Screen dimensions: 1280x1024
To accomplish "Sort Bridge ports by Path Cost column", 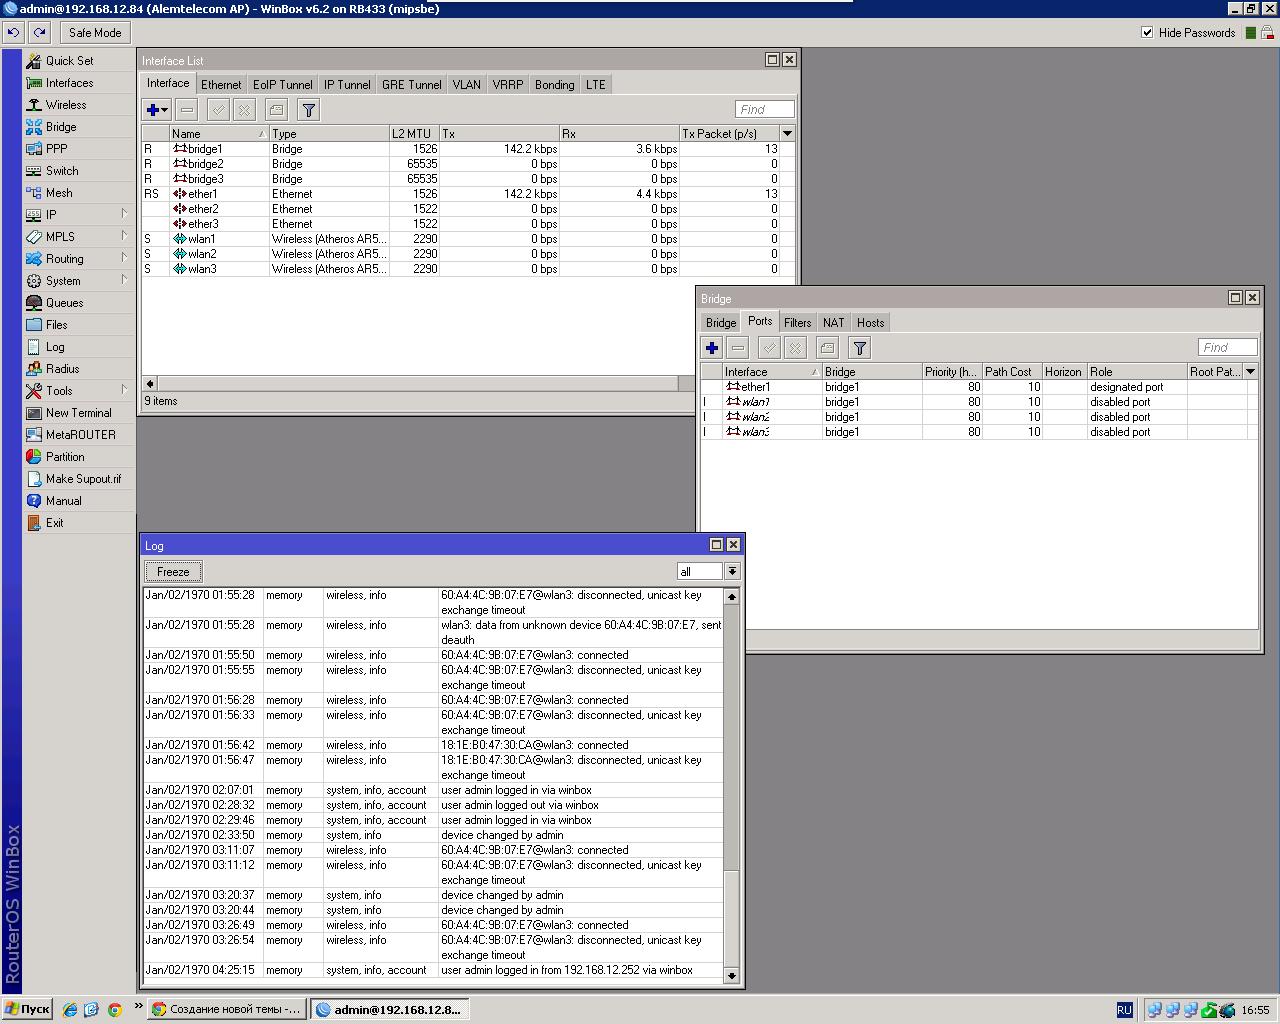I will pyautogui.click(x=1012, y=371).
